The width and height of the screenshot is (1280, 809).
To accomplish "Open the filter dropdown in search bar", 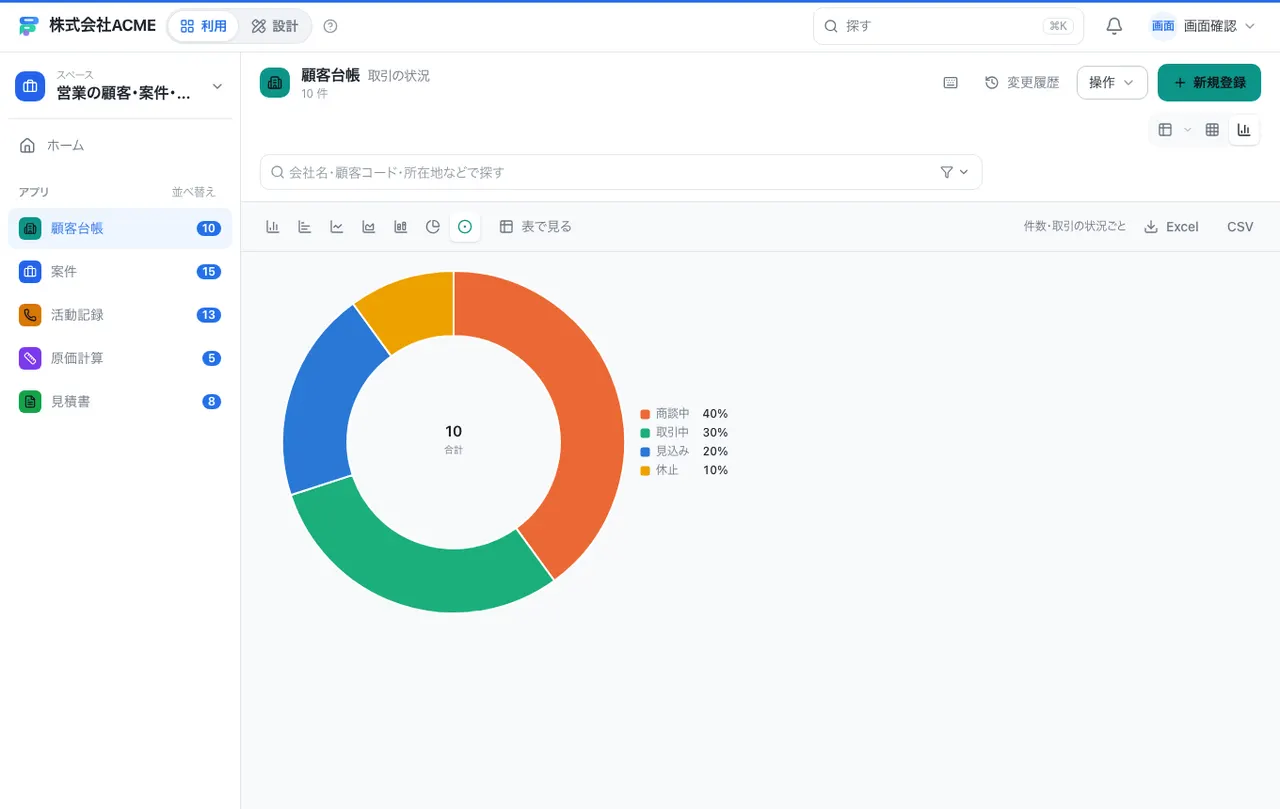I will (x=955, y=172).
